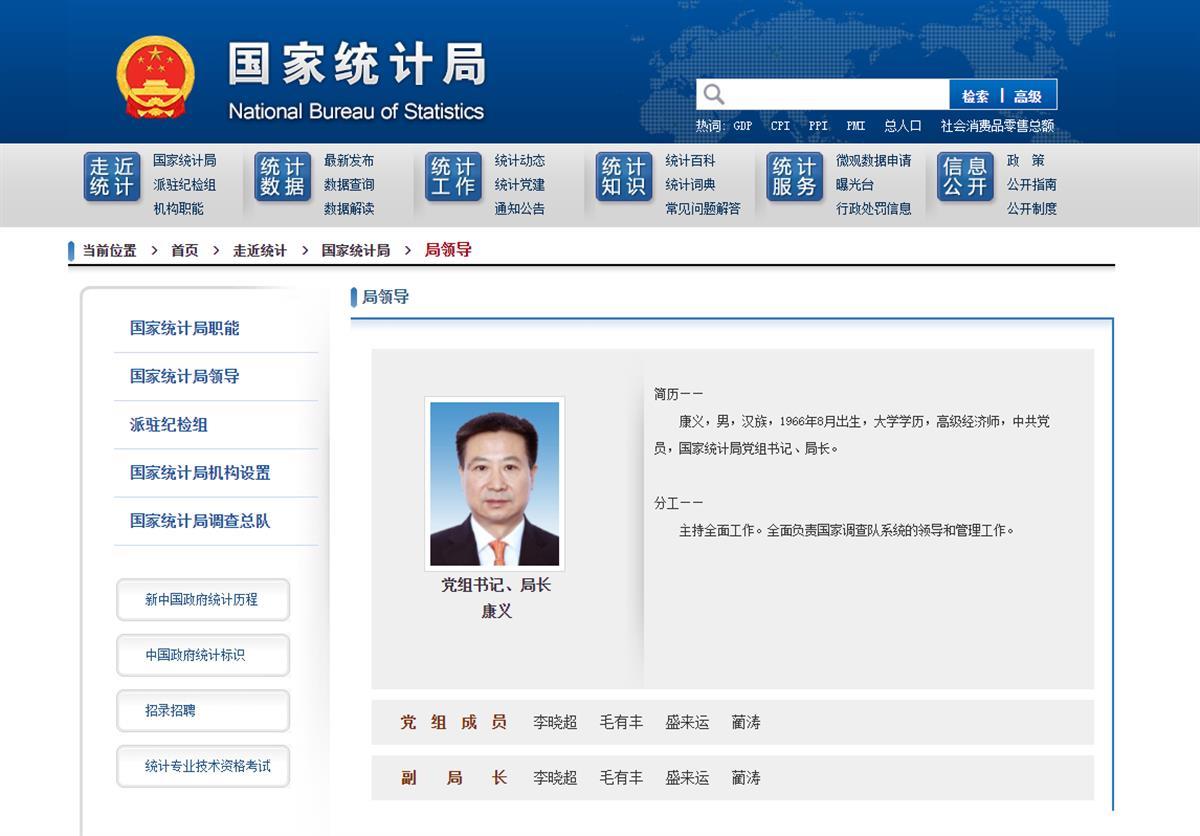This screenshot has width=1200, height=836.
Task: Select hot keyword PMI
Action: [856, 126]
